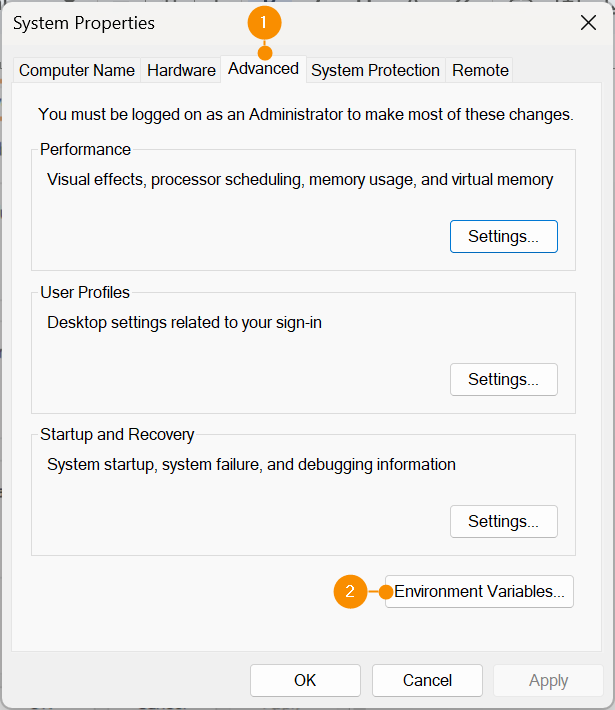
Task: Switch to the Remote tab
Action: coord(480,70)
